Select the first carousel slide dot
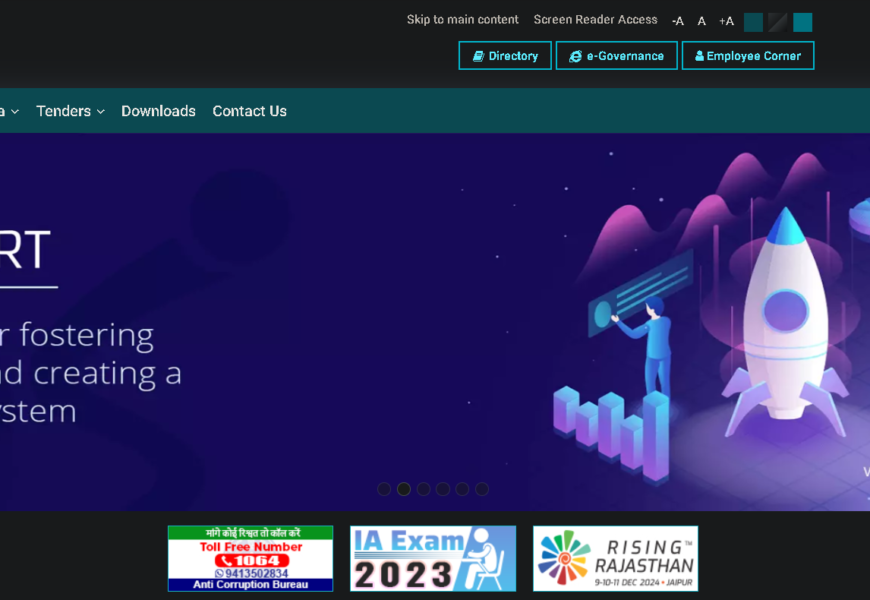The width and height of the screenshot is (870, 600). click(384, 489)
